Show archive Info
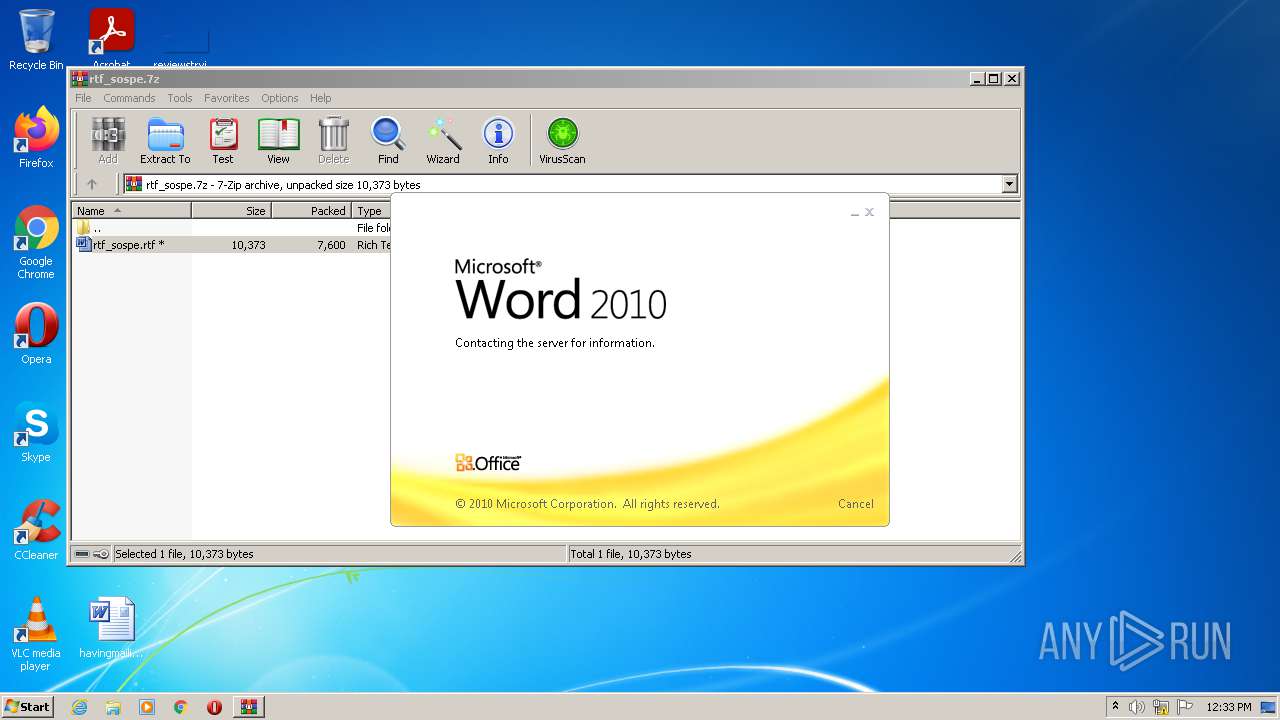Screen dimensions: 1280x720 click(x=498, y=141)
